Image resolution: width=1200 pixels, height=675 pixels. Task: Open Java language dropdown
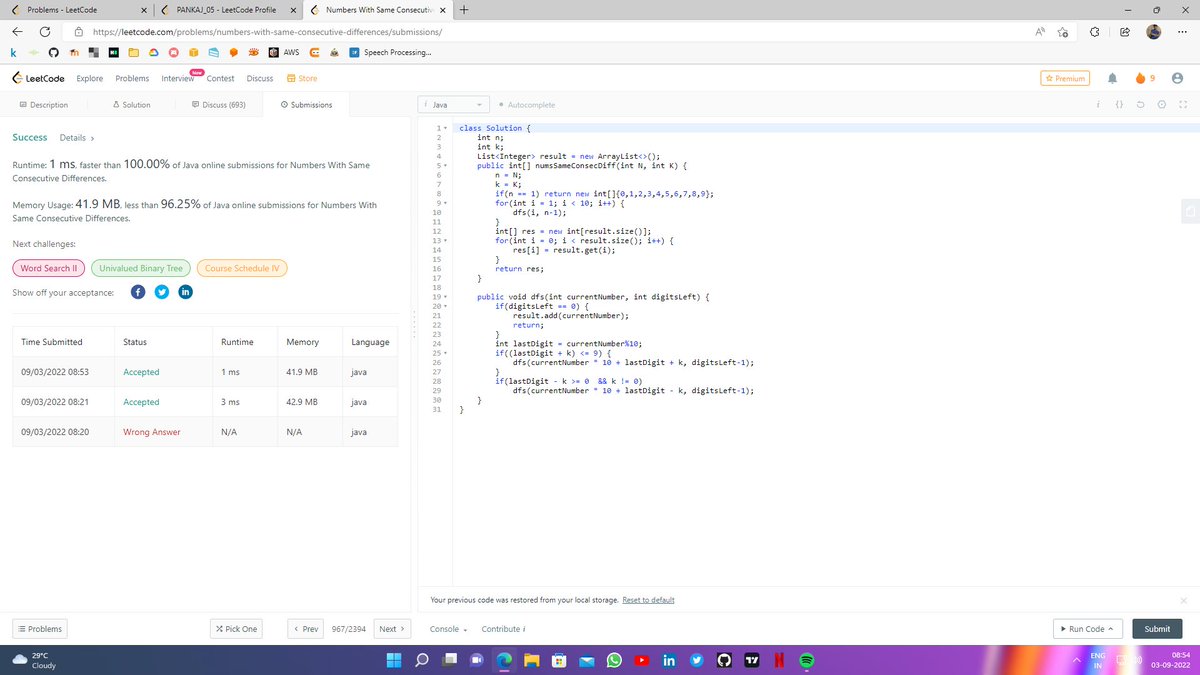pyautogui.click(x=454, y=105)
